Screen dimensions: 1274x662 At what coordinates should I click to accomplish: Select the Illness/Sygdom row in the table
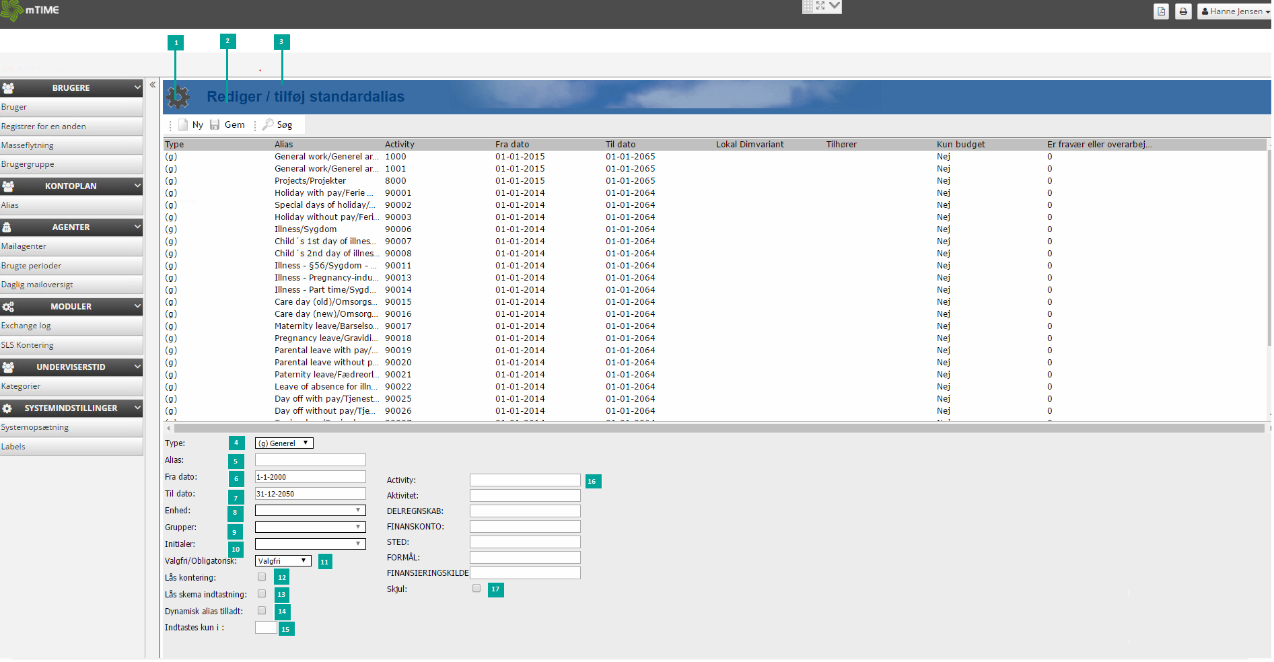(305, 229)
